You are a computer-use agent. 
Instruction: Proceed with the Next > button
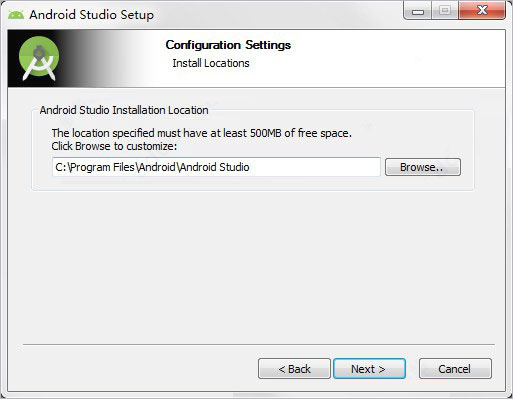coord(369,369)
